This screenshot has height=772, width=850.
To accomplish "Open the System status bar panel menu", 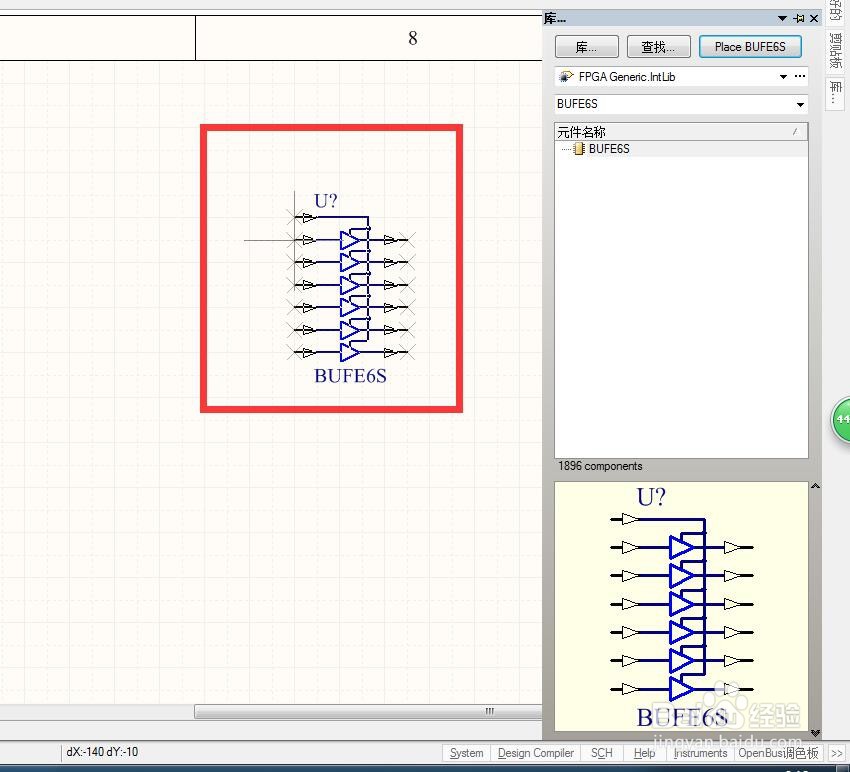I will coord(466,753).
